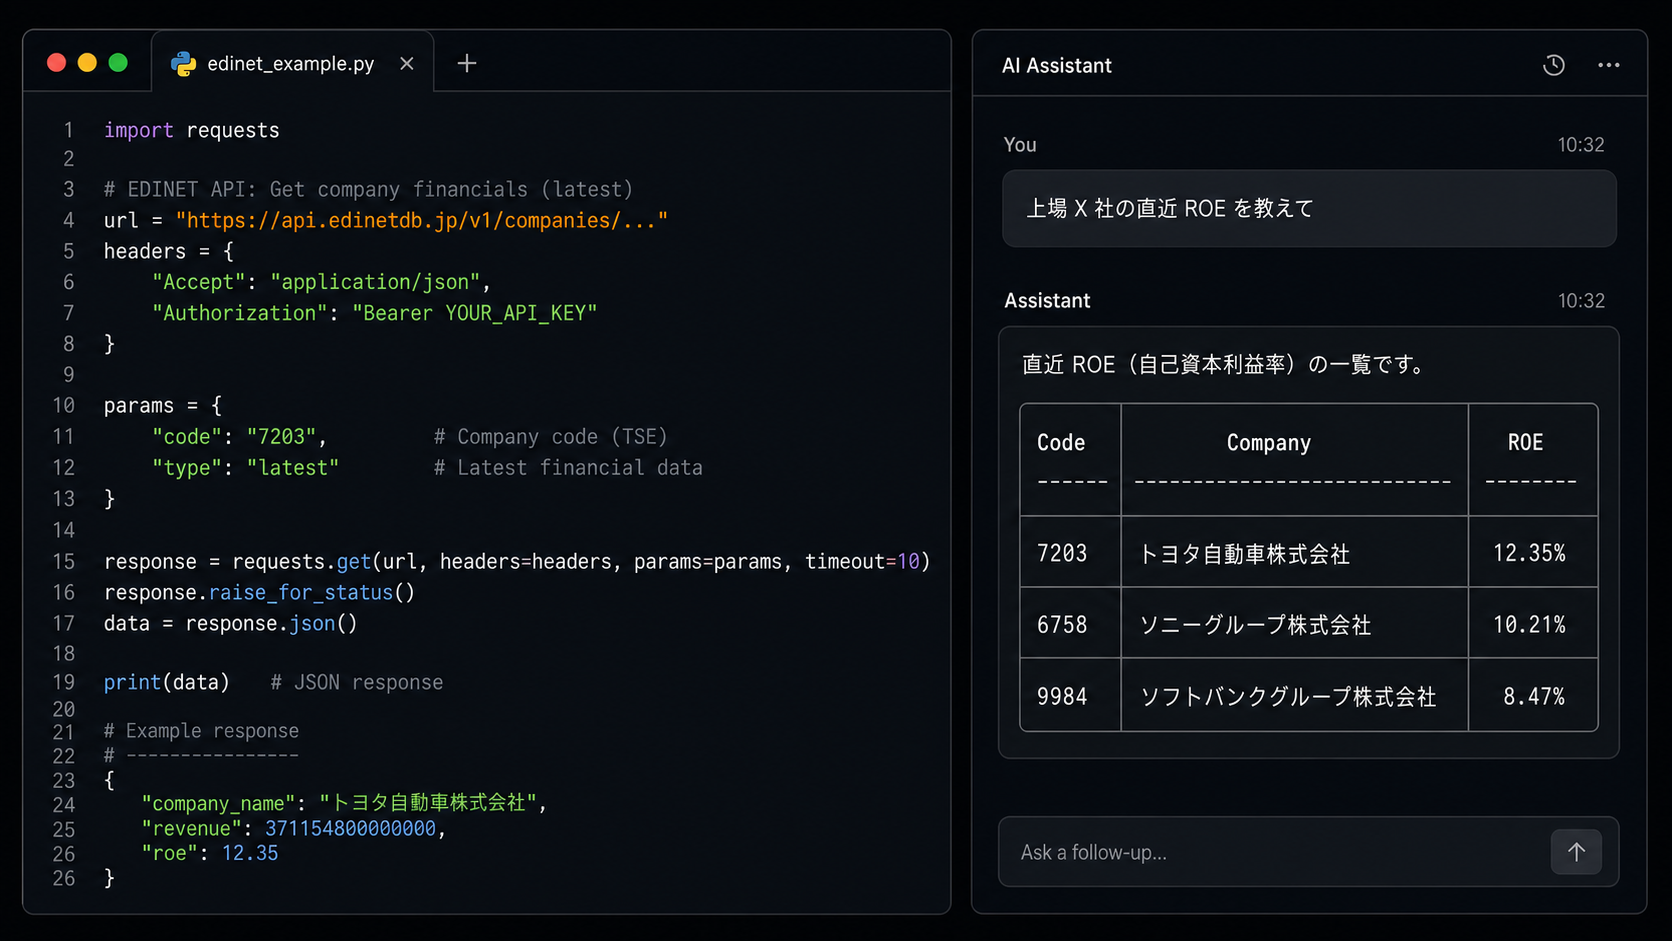Click the yellow minimize window button
This screenshot has width=1672, height=941.
87,63
